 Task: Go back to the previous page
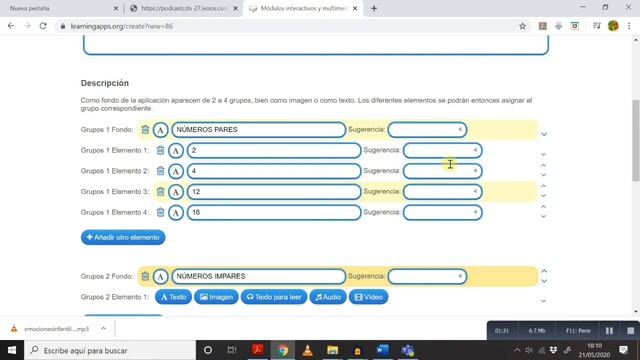pos(11,26)
